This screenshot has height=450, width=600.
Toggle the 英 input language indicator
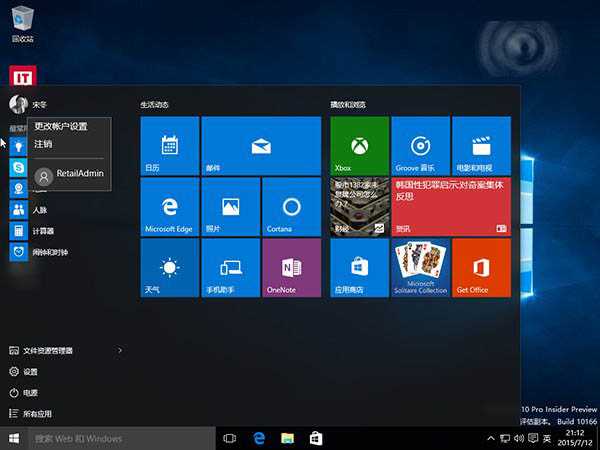(x=545, y=439)
